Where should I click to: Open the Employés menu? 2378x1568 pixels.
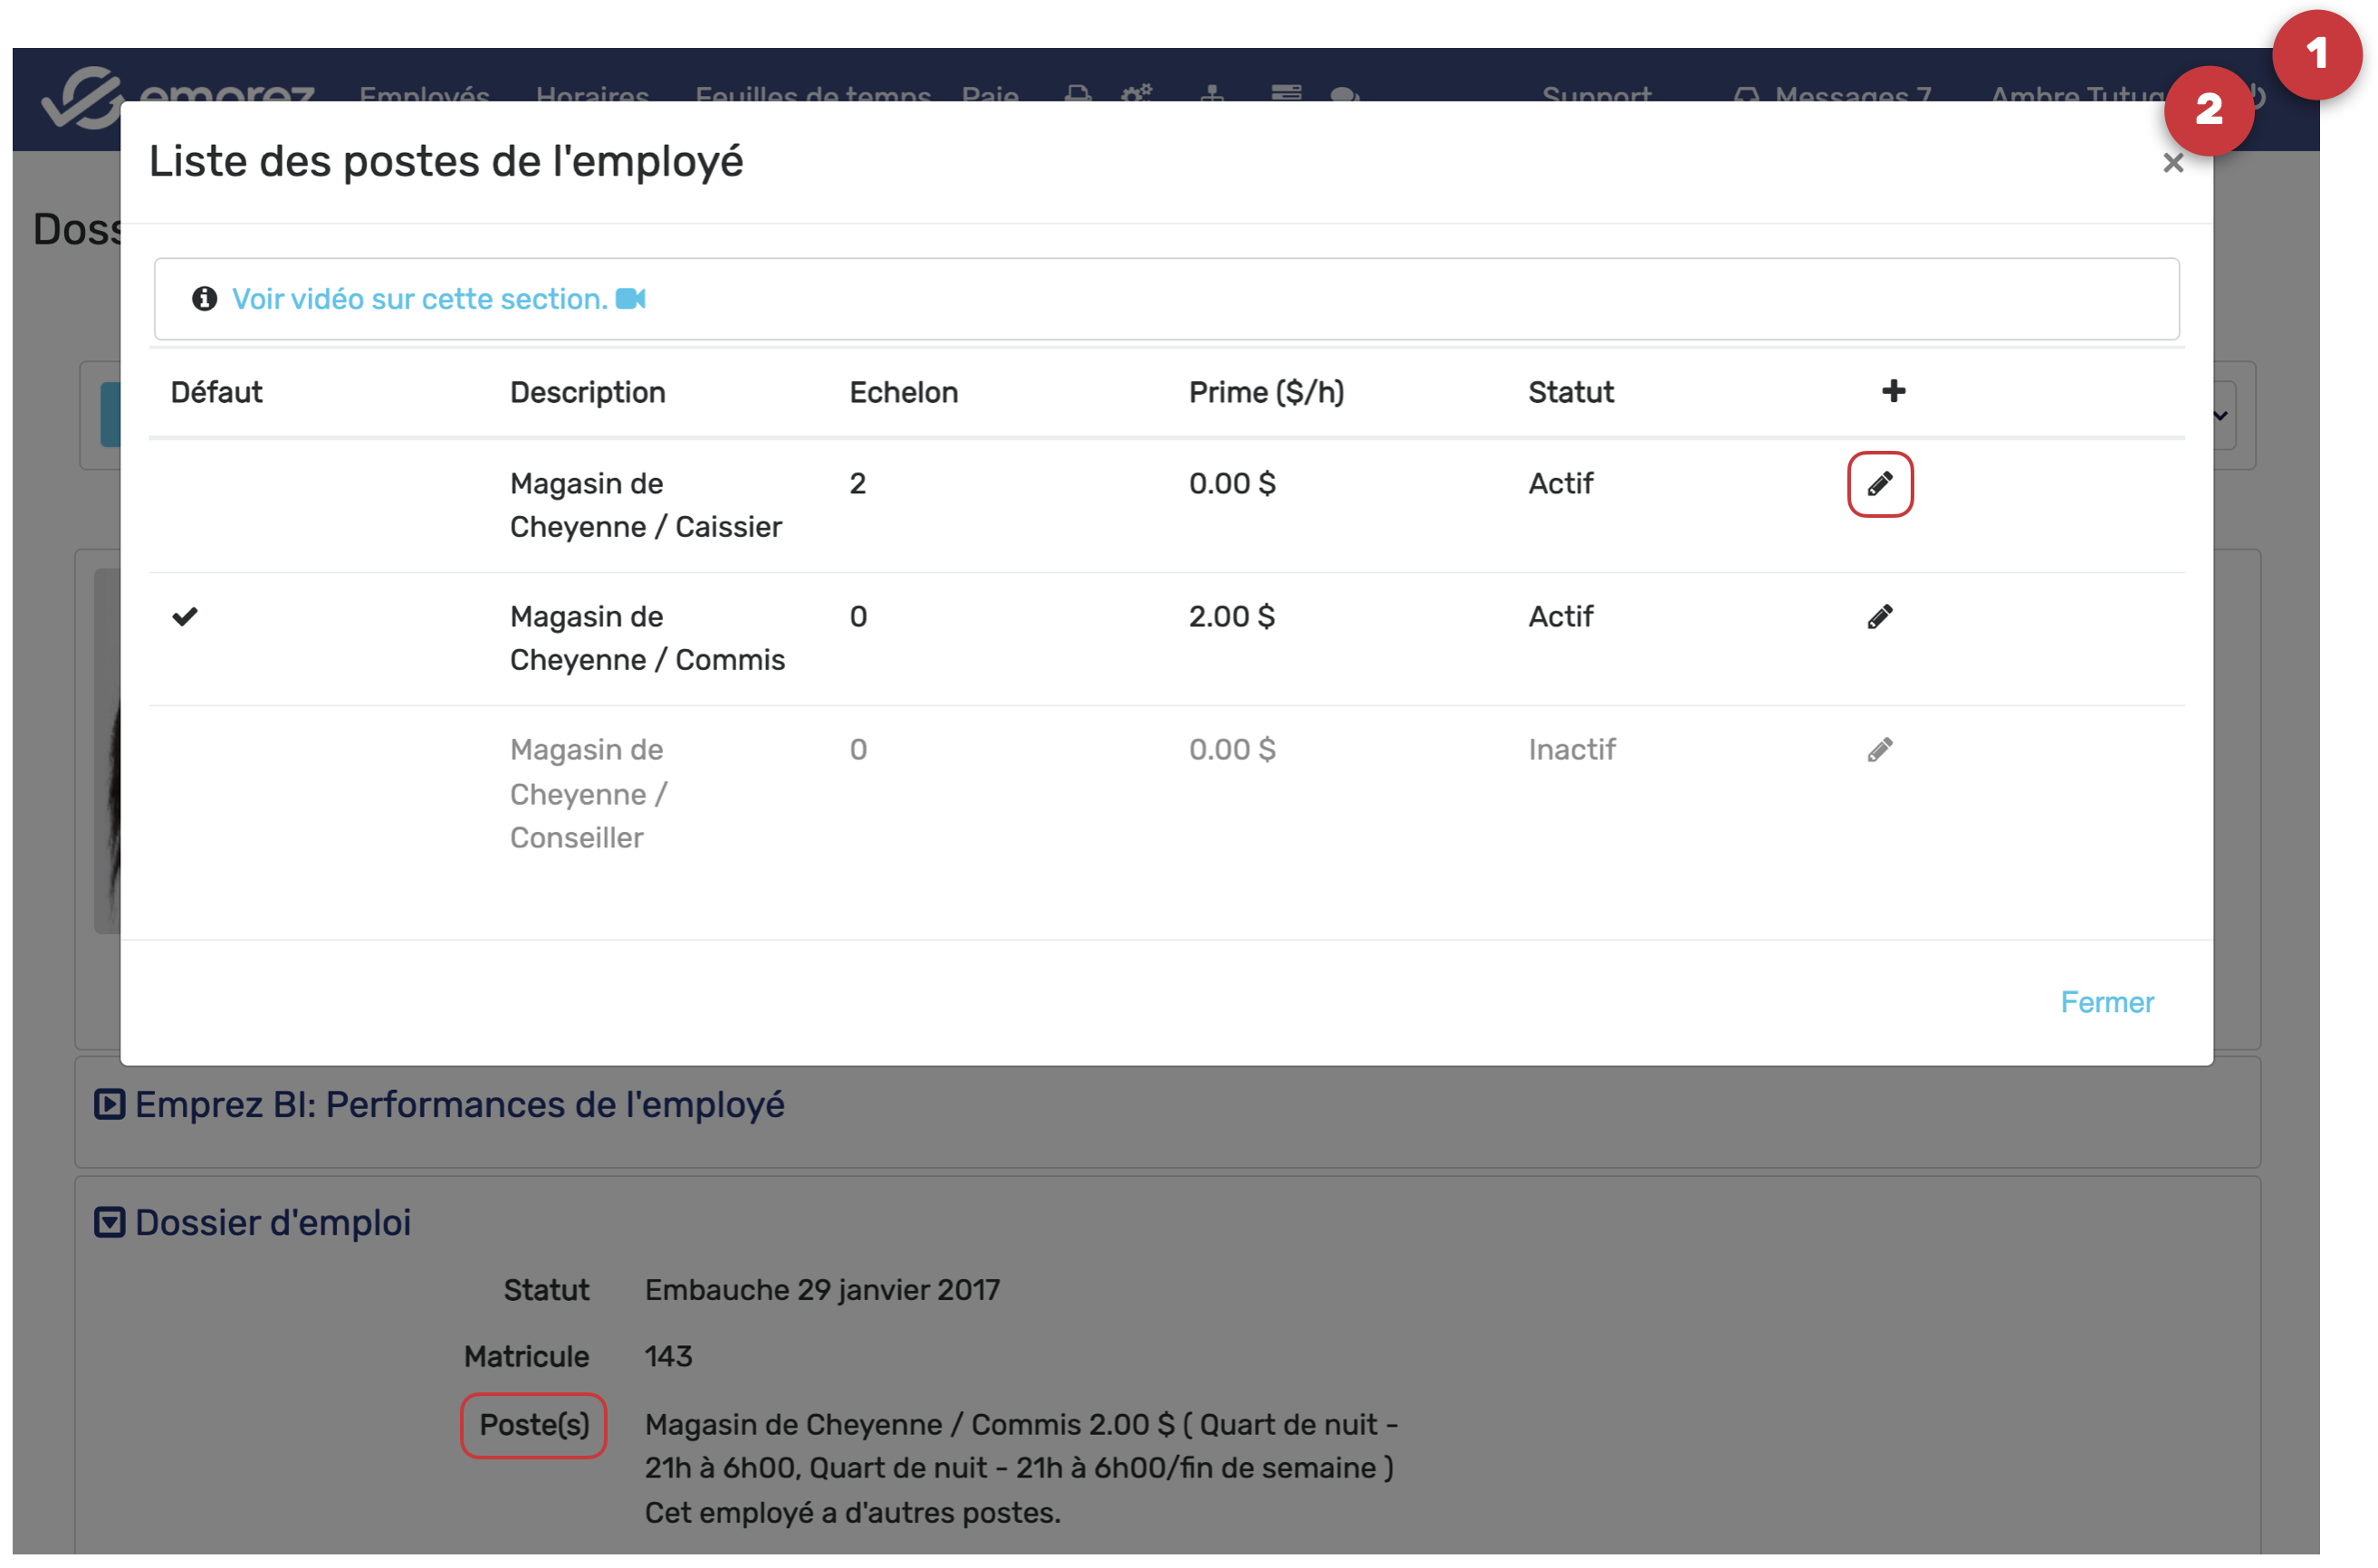[424, 94]
